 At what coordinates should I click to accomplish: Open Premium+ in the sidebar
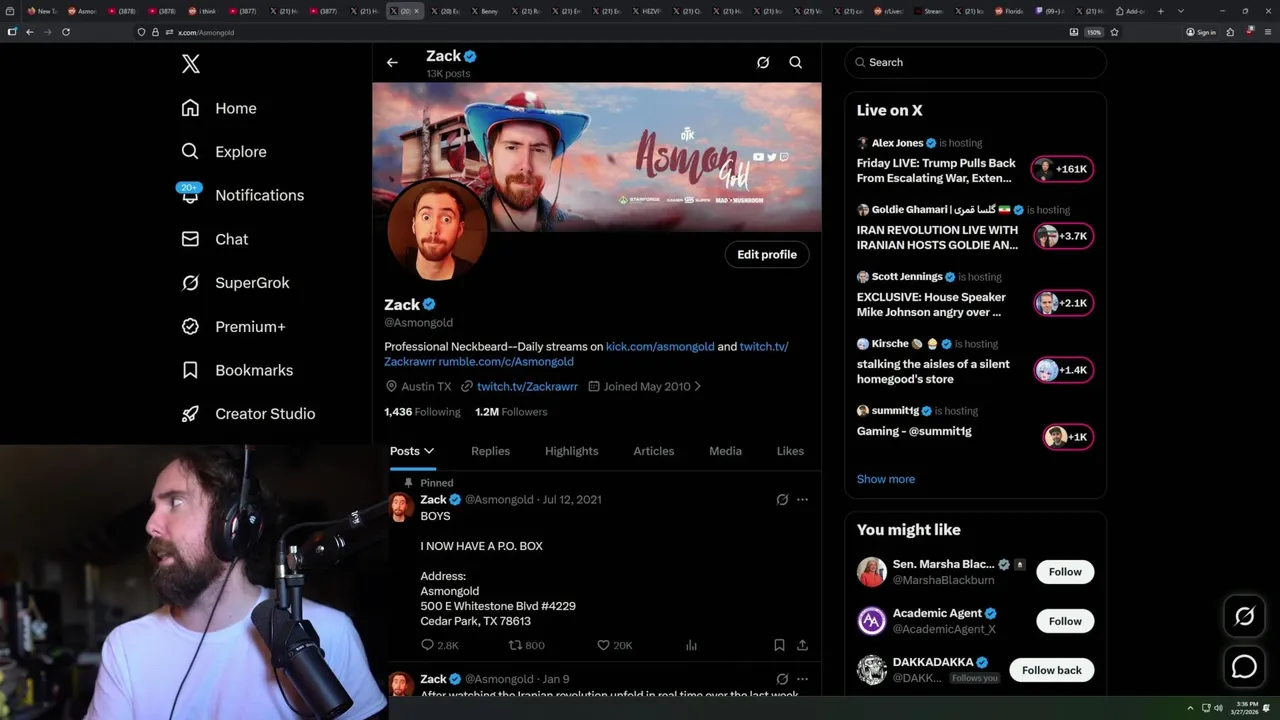pyautogui.click(x=233, y=327)
